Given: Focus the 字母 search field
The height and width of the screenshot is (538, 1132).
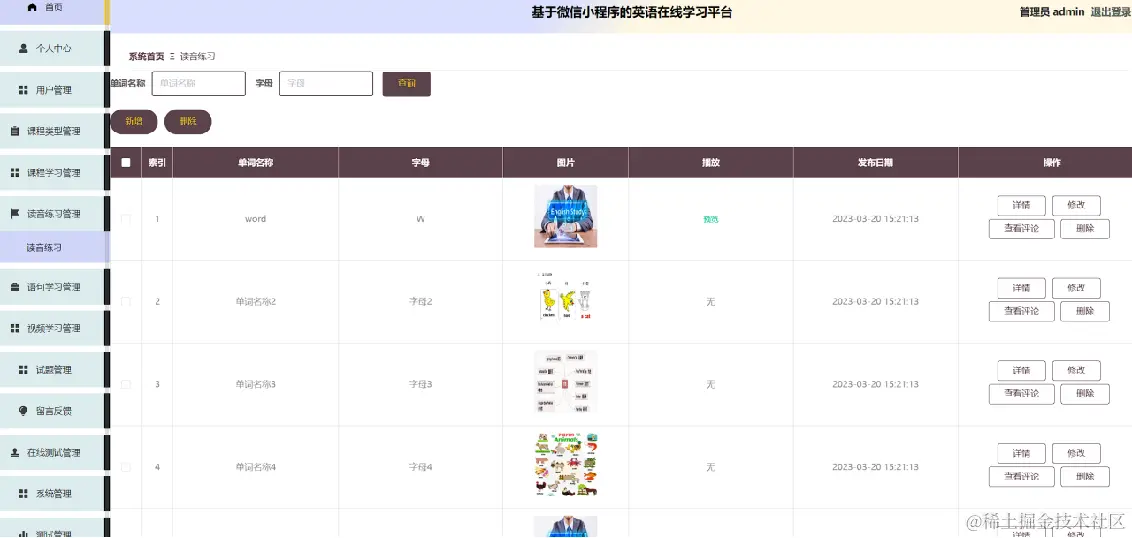Looking at the screenshot, I should coord(326,84).
